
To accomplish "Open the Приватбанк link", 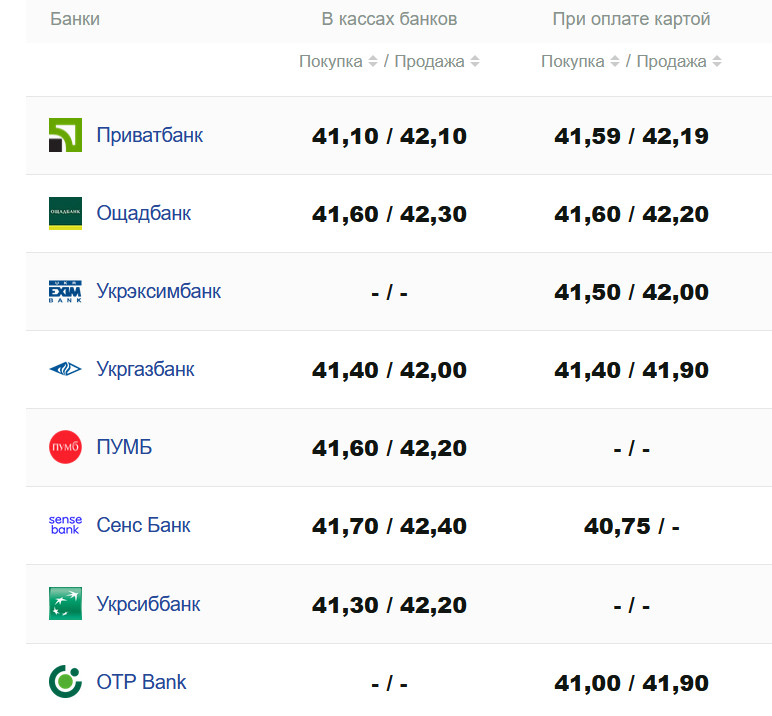I will [150, 135].
